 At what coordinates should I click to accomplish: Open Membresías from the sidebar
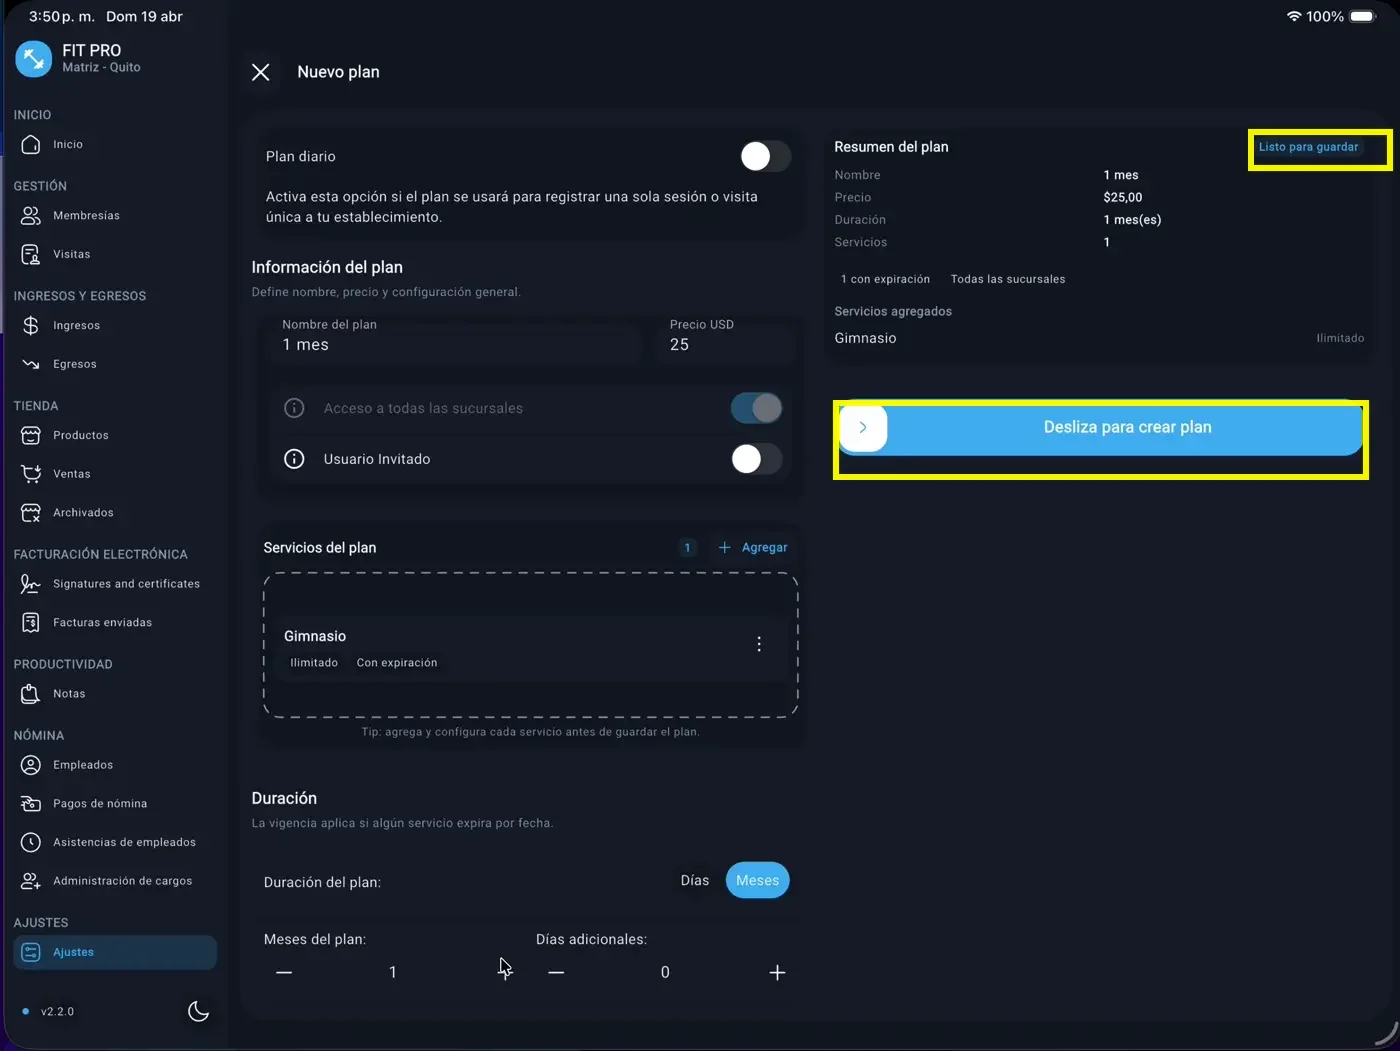click(86, 215)
